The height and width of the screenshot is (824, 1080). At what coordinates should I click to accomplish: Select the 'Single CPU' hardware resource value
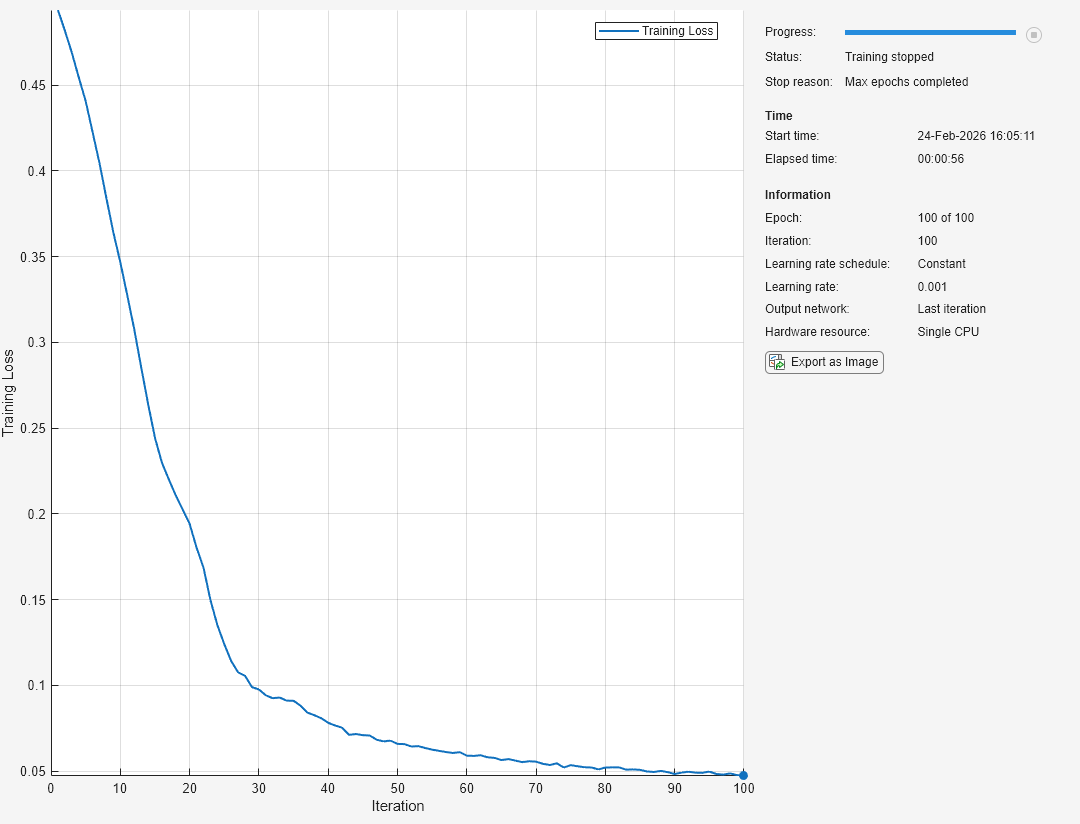pos(948,331)
